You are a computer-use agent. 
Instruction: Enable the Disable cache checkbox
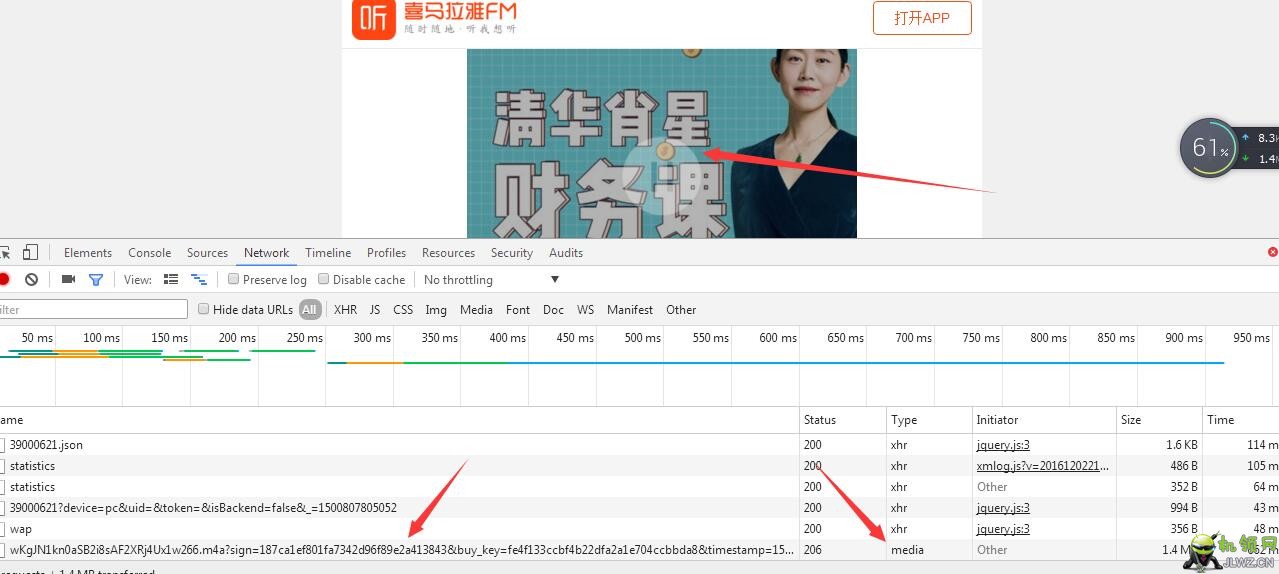(324, 280)
